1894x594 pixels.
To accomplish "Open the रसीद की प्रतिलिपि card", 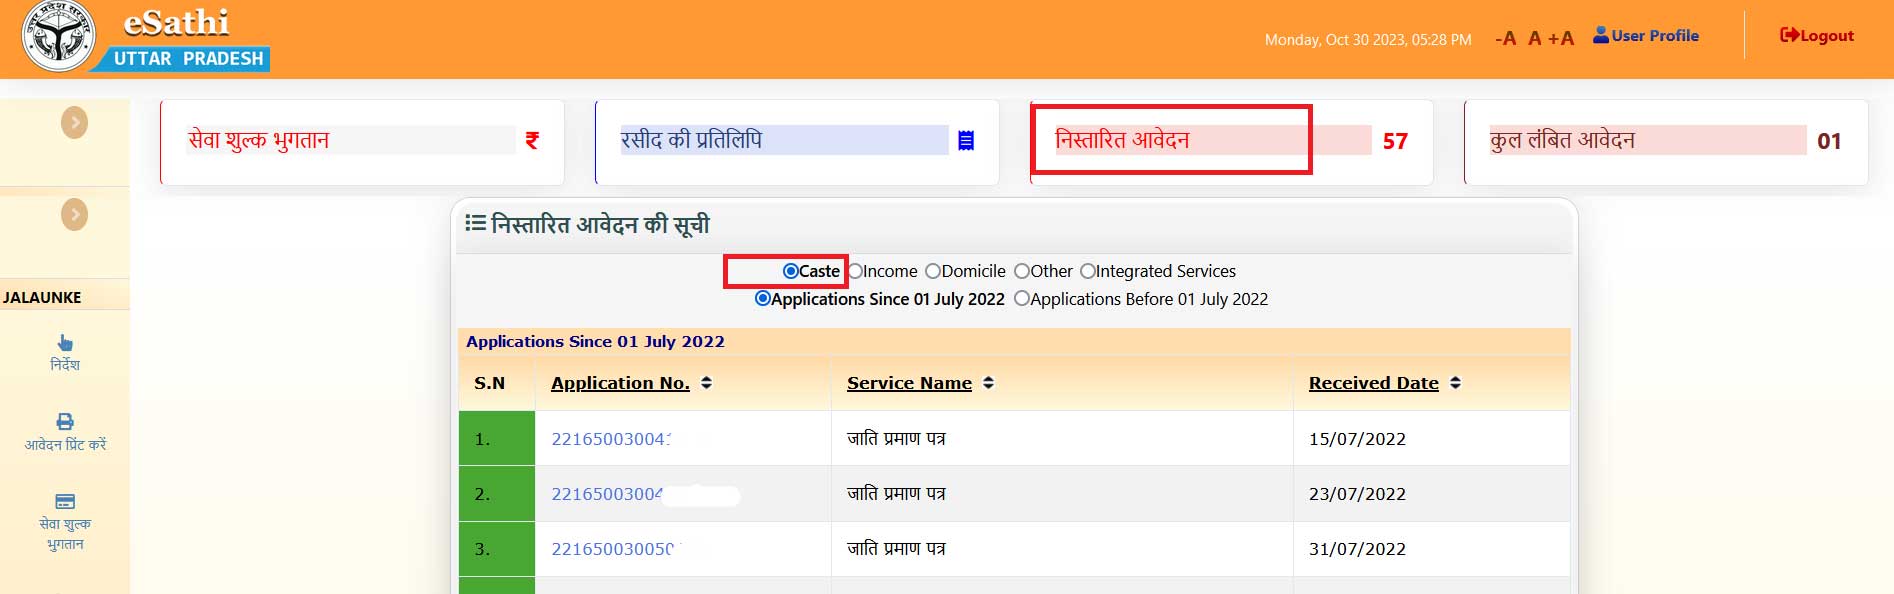I will [x=797, y=142].
